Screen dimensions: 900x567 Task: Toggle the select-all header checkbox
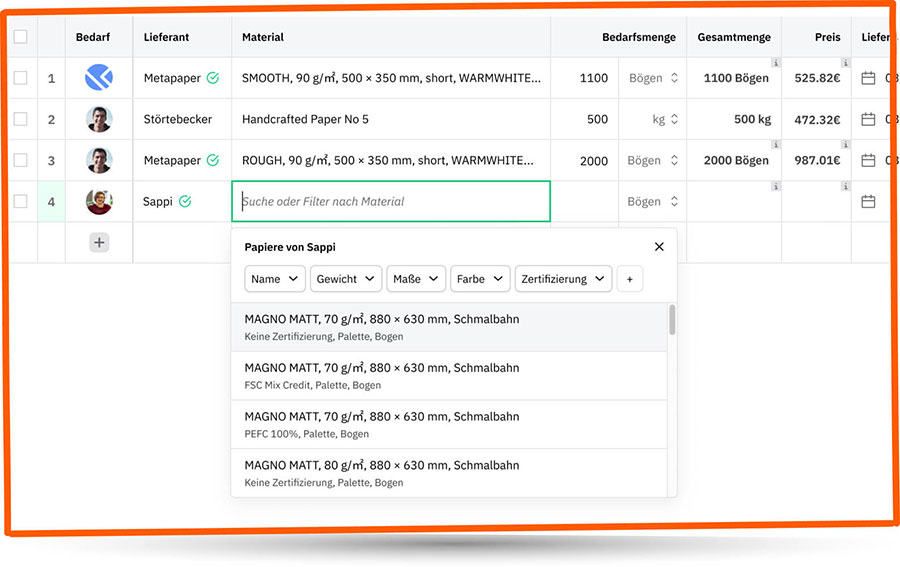click(x=21, y=37)
